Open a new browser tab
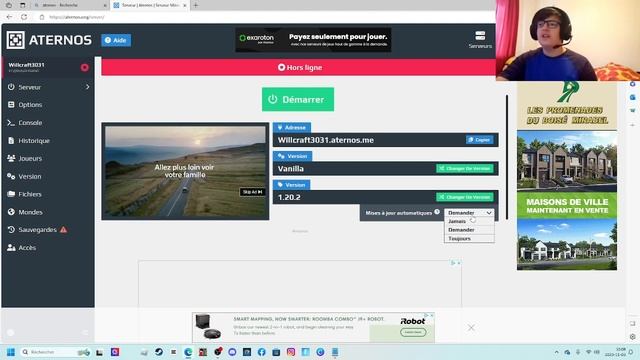 tap(196, 5)
